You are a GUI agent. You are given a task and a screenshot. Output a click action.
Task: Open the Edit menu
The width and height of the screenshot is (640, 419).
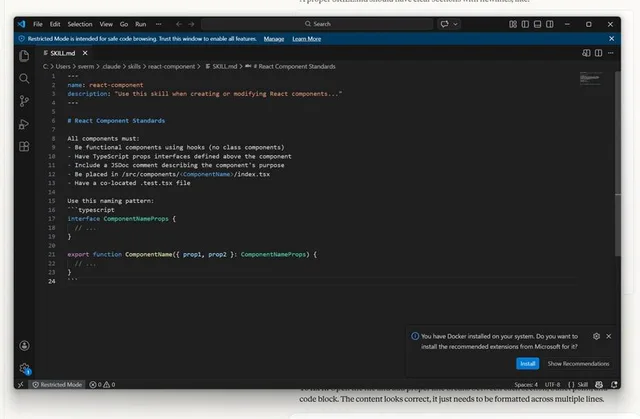pyautogui.click(x=55, y=24)
